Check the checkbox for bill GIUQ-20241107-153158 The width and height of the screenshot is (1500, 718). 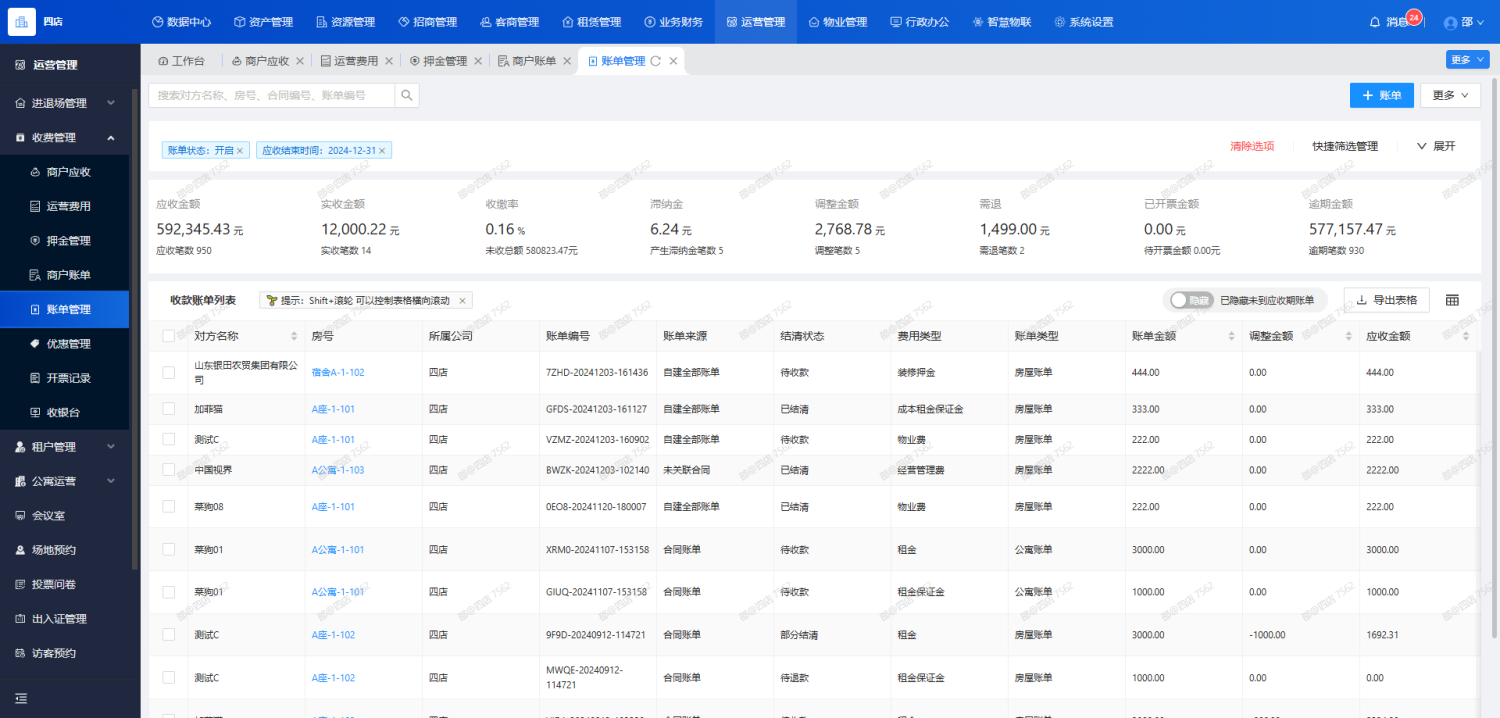coord(168,591)
